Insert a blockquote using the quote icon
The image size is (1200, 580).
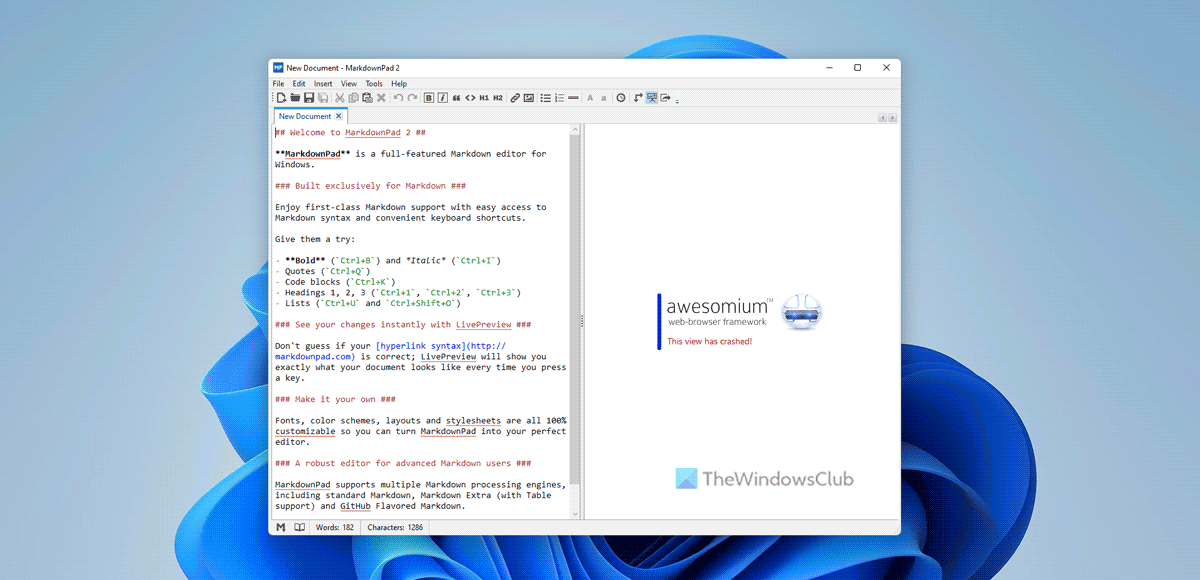[x=456, y=98]
